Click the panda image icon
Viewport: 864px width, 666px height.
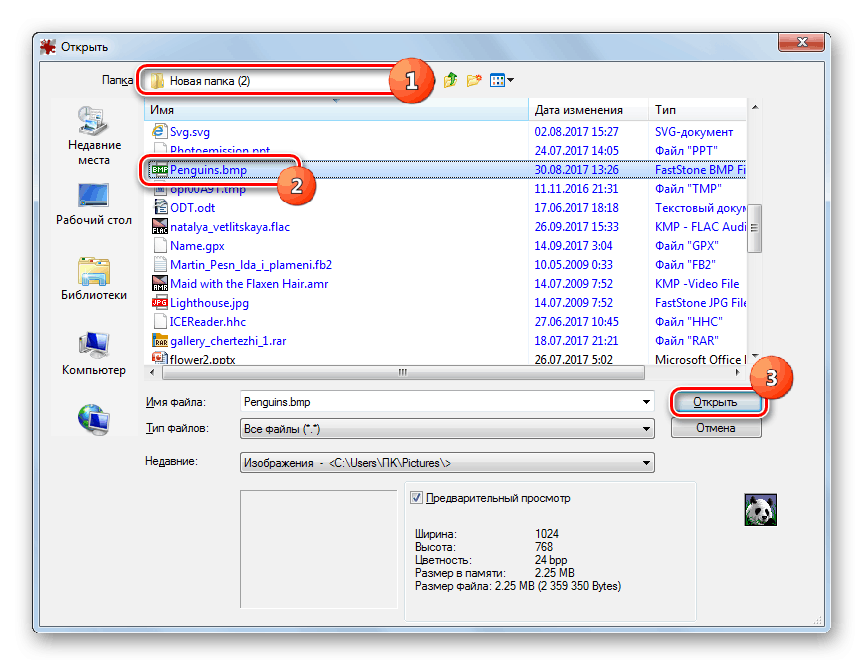pyautogui.click(x=760, y=510)
